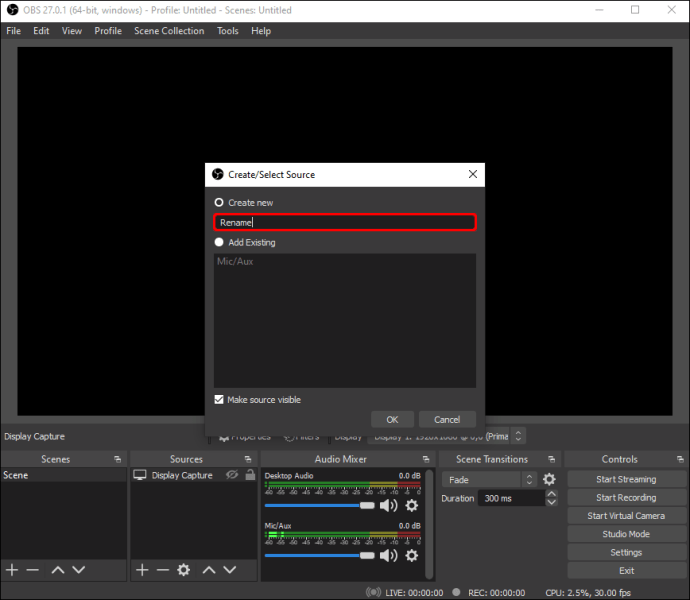Click the OBS icon in dialog title
Image resolution: width=690 pixels, height=600 pixels.
click(x=218, y=174)
